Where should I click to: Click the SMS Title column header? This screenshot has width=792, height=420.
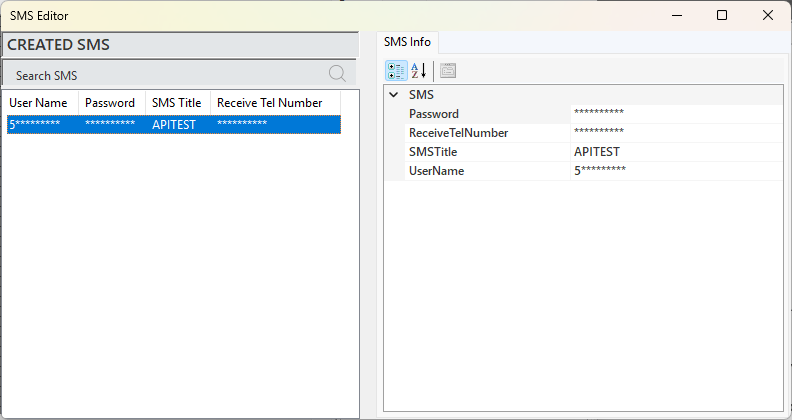pos(178,103)
